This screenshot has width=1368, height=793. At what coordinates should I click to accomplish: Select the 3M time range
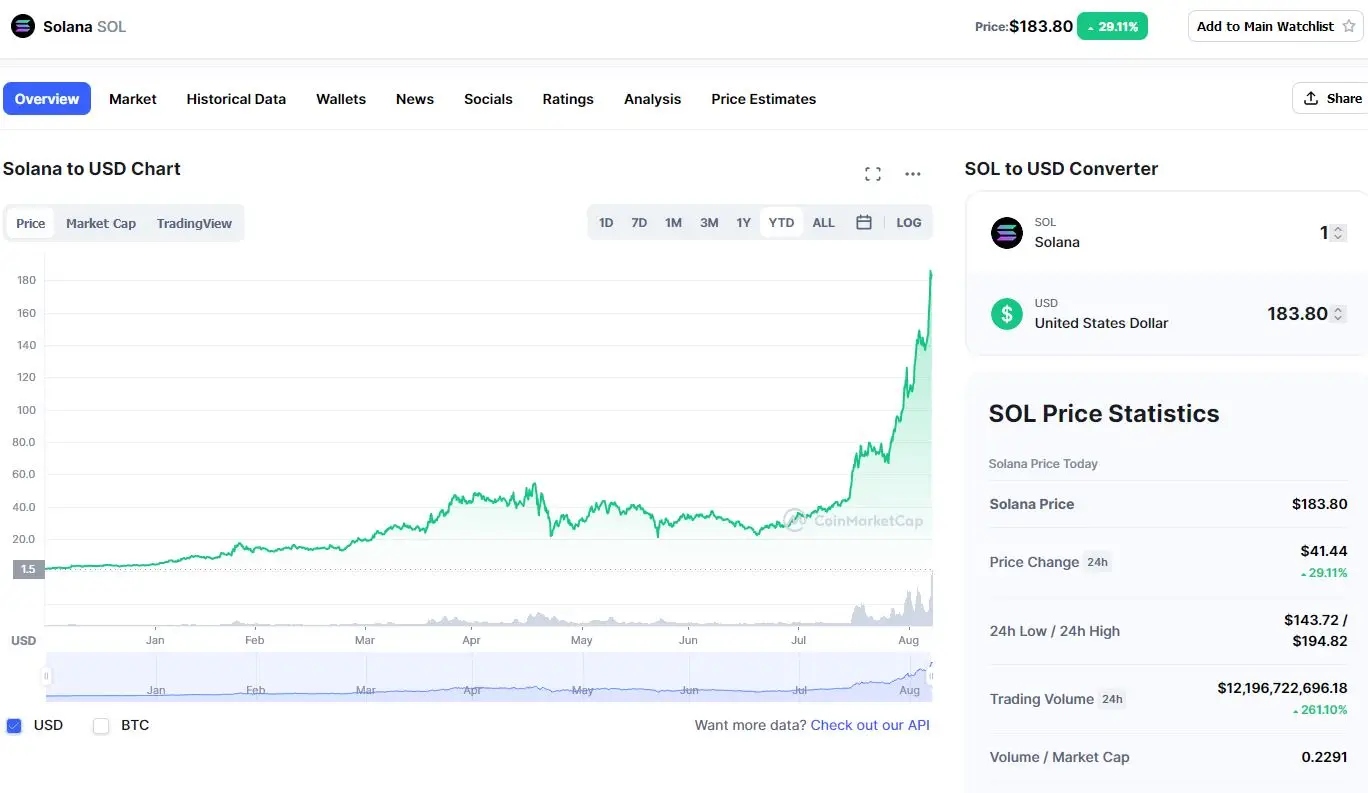709,222
